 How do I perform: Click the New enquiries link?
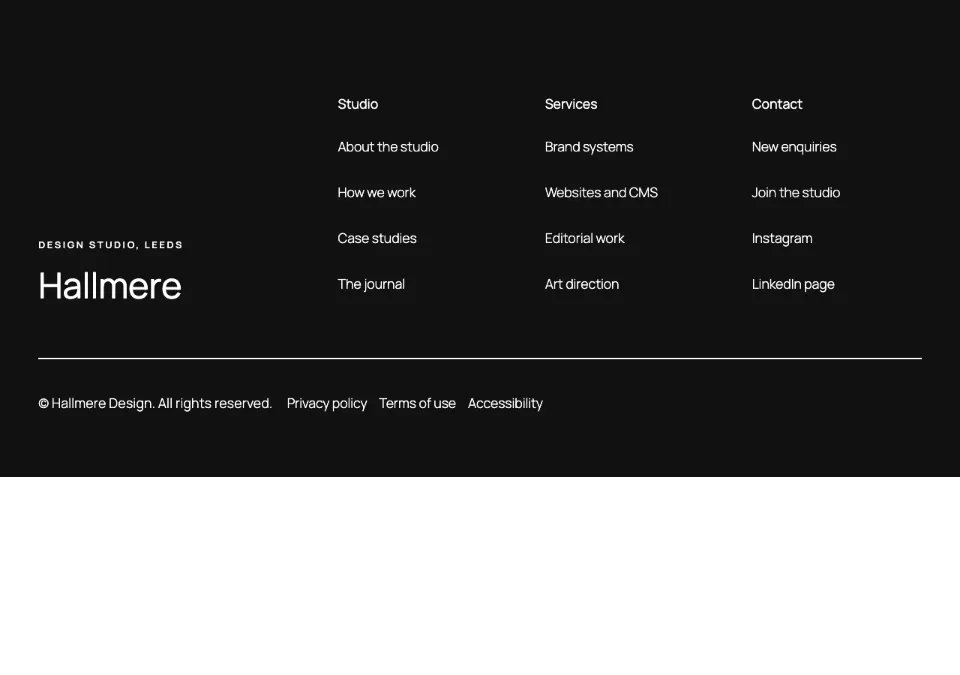coord(793,147)
